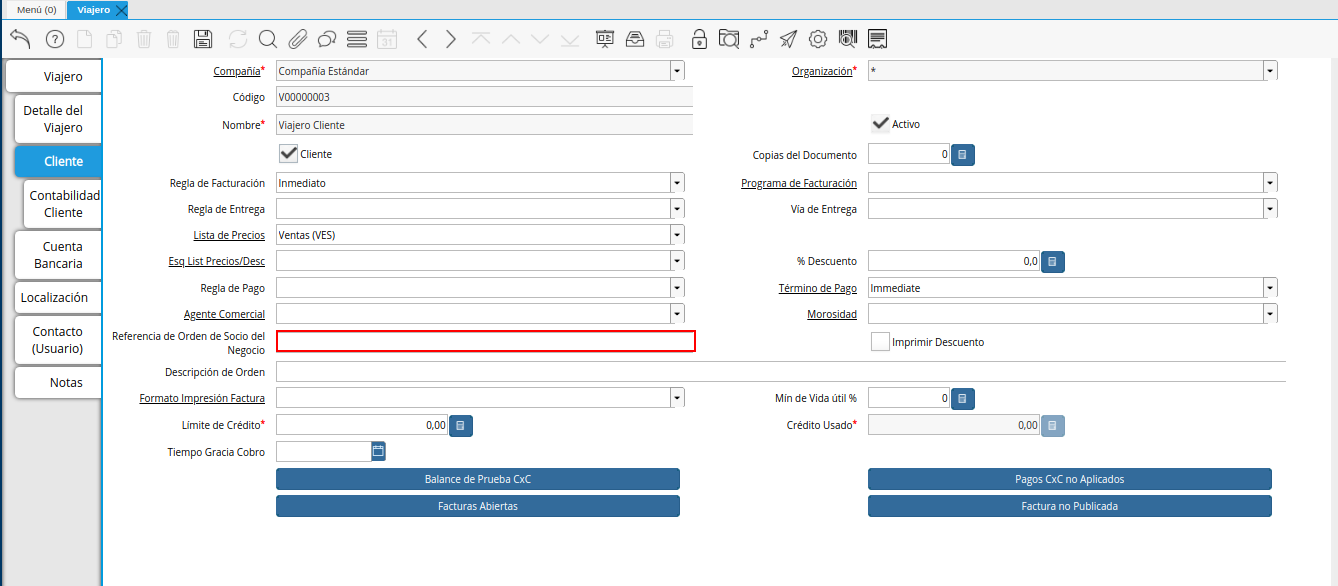
Task: Expand the Regla de Facturación dropdown
Action: (x=678, y=183)
